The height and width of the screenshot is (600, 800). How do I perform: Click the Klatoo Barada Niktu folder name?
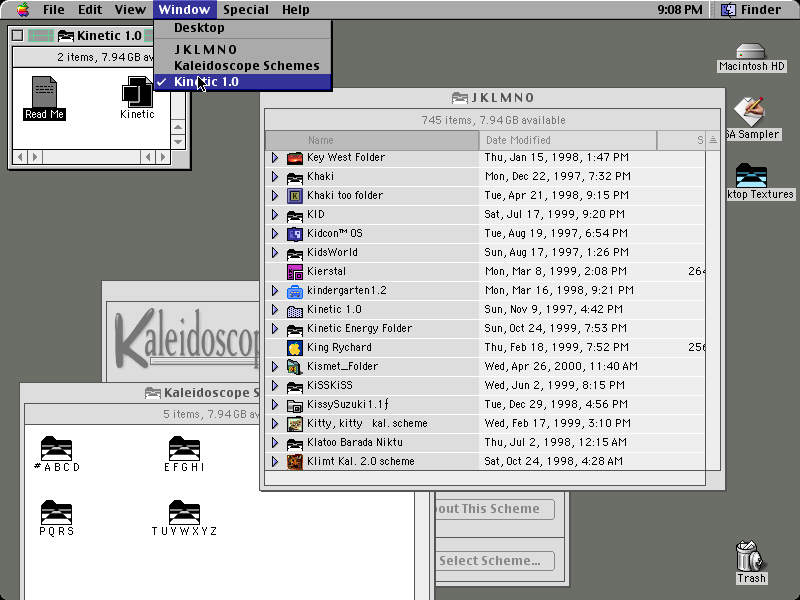[x=355, y=442]
